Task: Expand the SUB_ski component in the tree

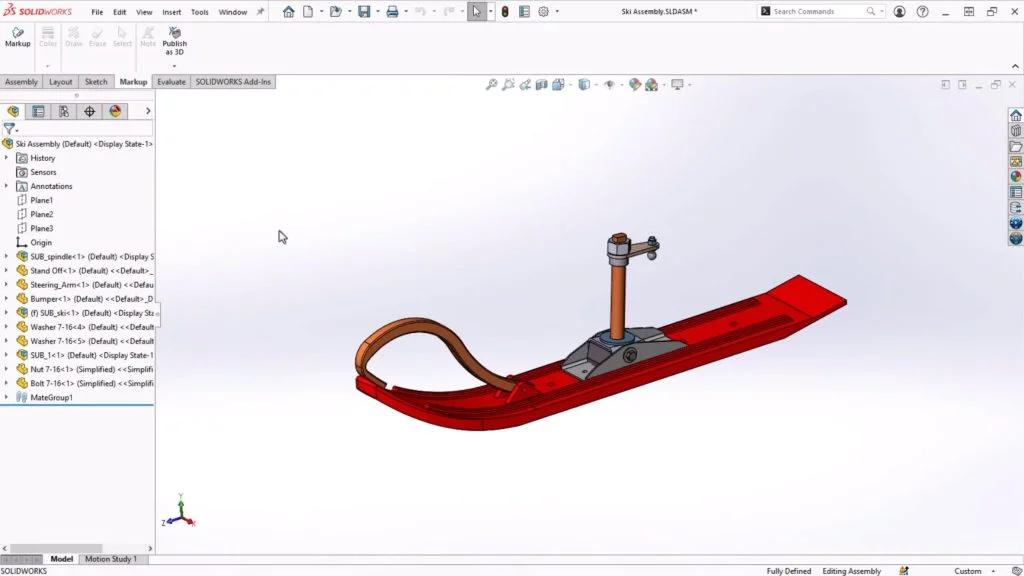Action: click(x=6, y=312)
